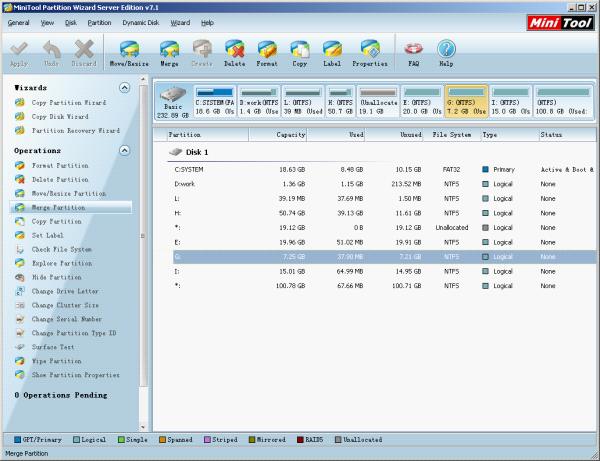The height and width of the screenshot is (461, 600).
Task: Select E: (NTFS) block in disk map
Action: click(x=422, y=101)
